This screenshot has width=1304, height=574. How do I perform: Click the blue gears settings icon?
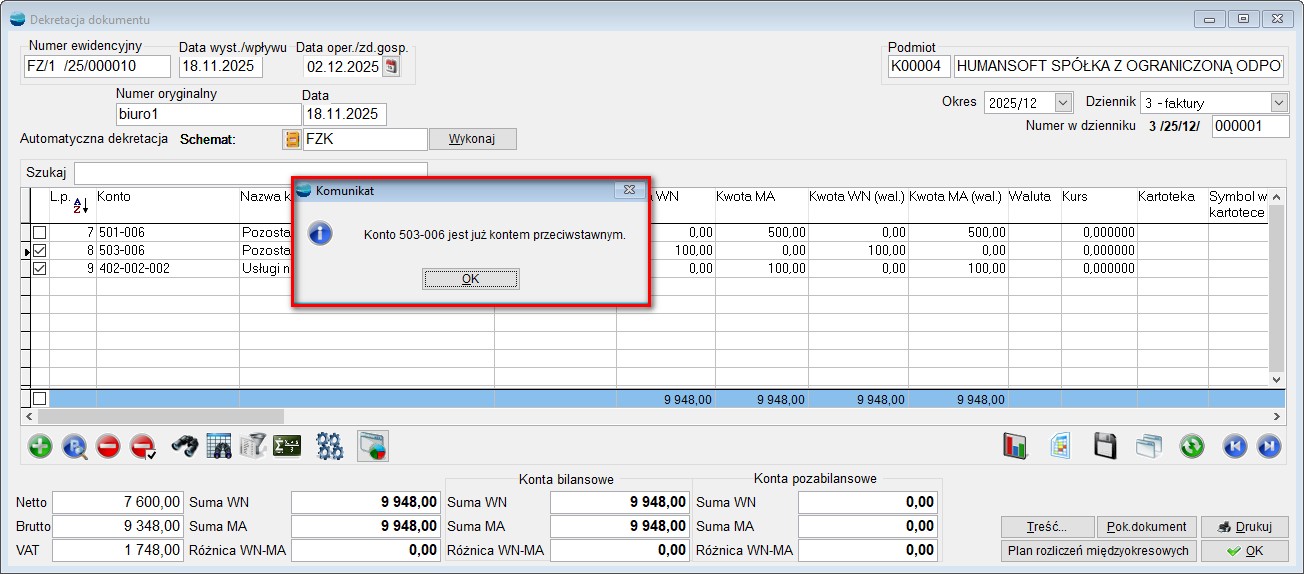pos(330,446)
